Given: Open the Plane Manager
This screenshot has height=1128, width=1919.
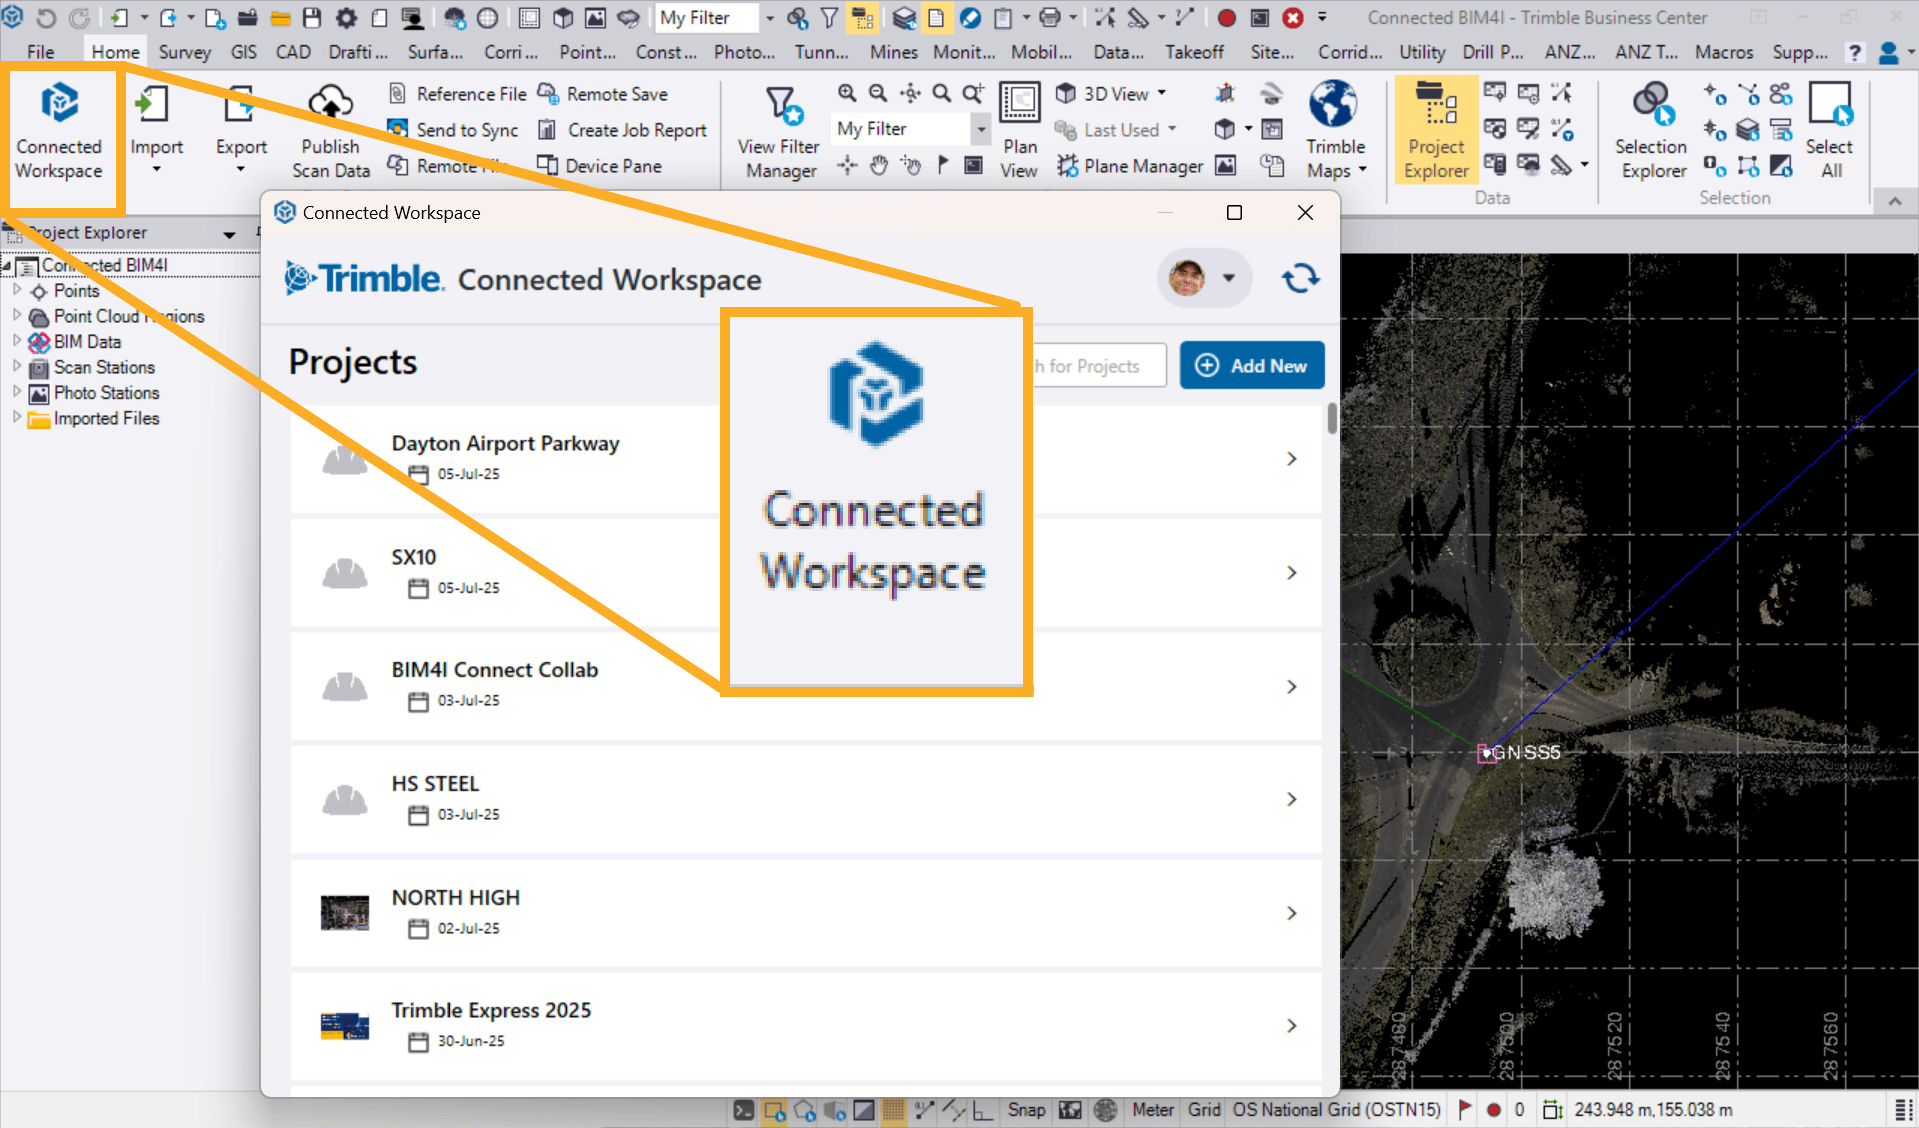Looking at the screenshot, I should click(x=1130, y=166).
